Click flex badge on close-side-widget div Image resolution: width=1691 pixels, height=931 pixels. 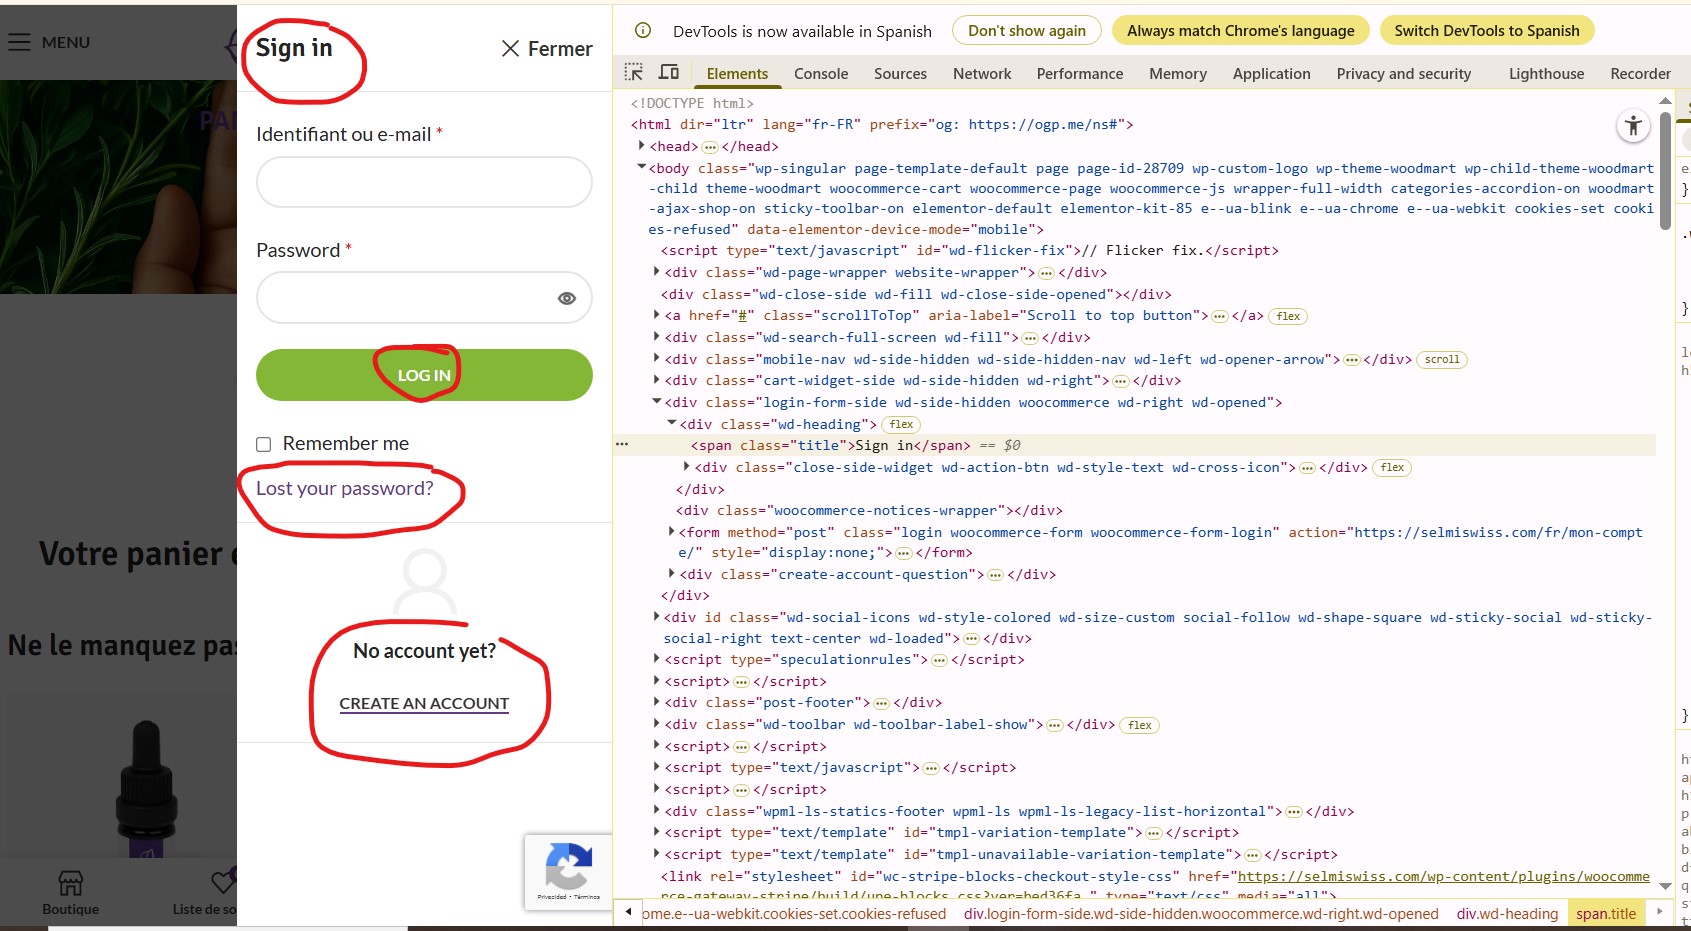click(1392, 467)
